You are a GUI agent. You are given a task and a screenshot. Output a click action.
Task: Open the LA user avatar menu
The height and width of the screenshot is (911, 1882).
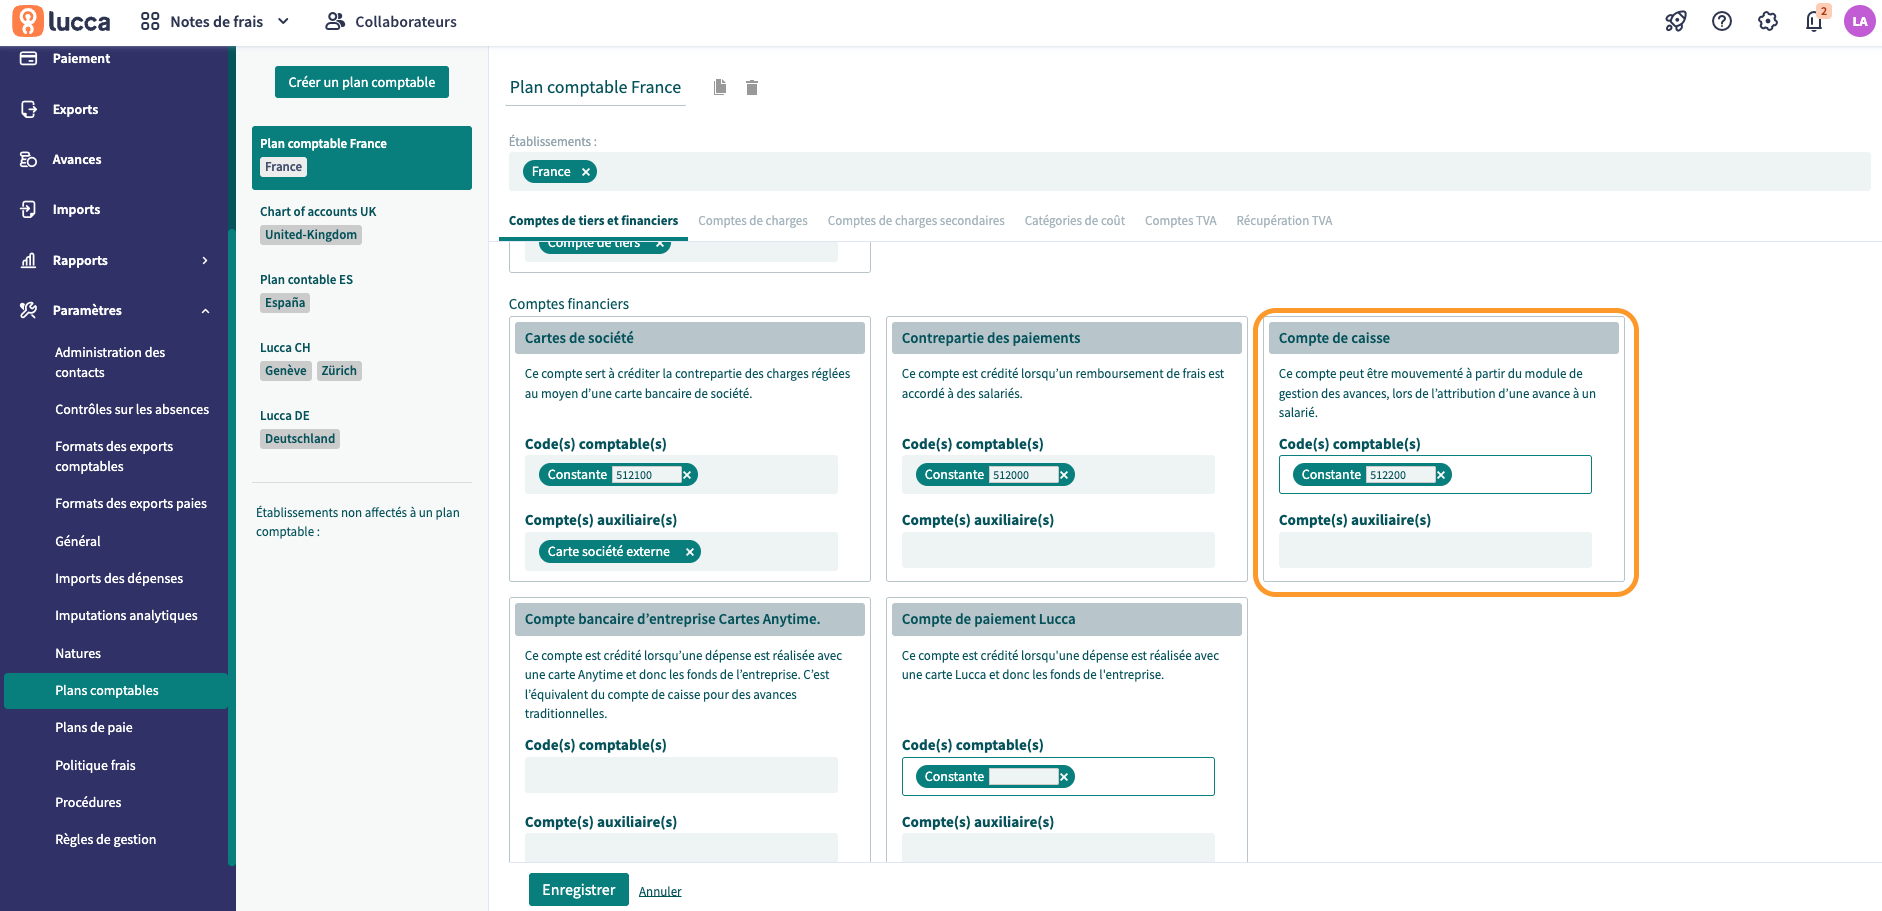point(1860,21)
